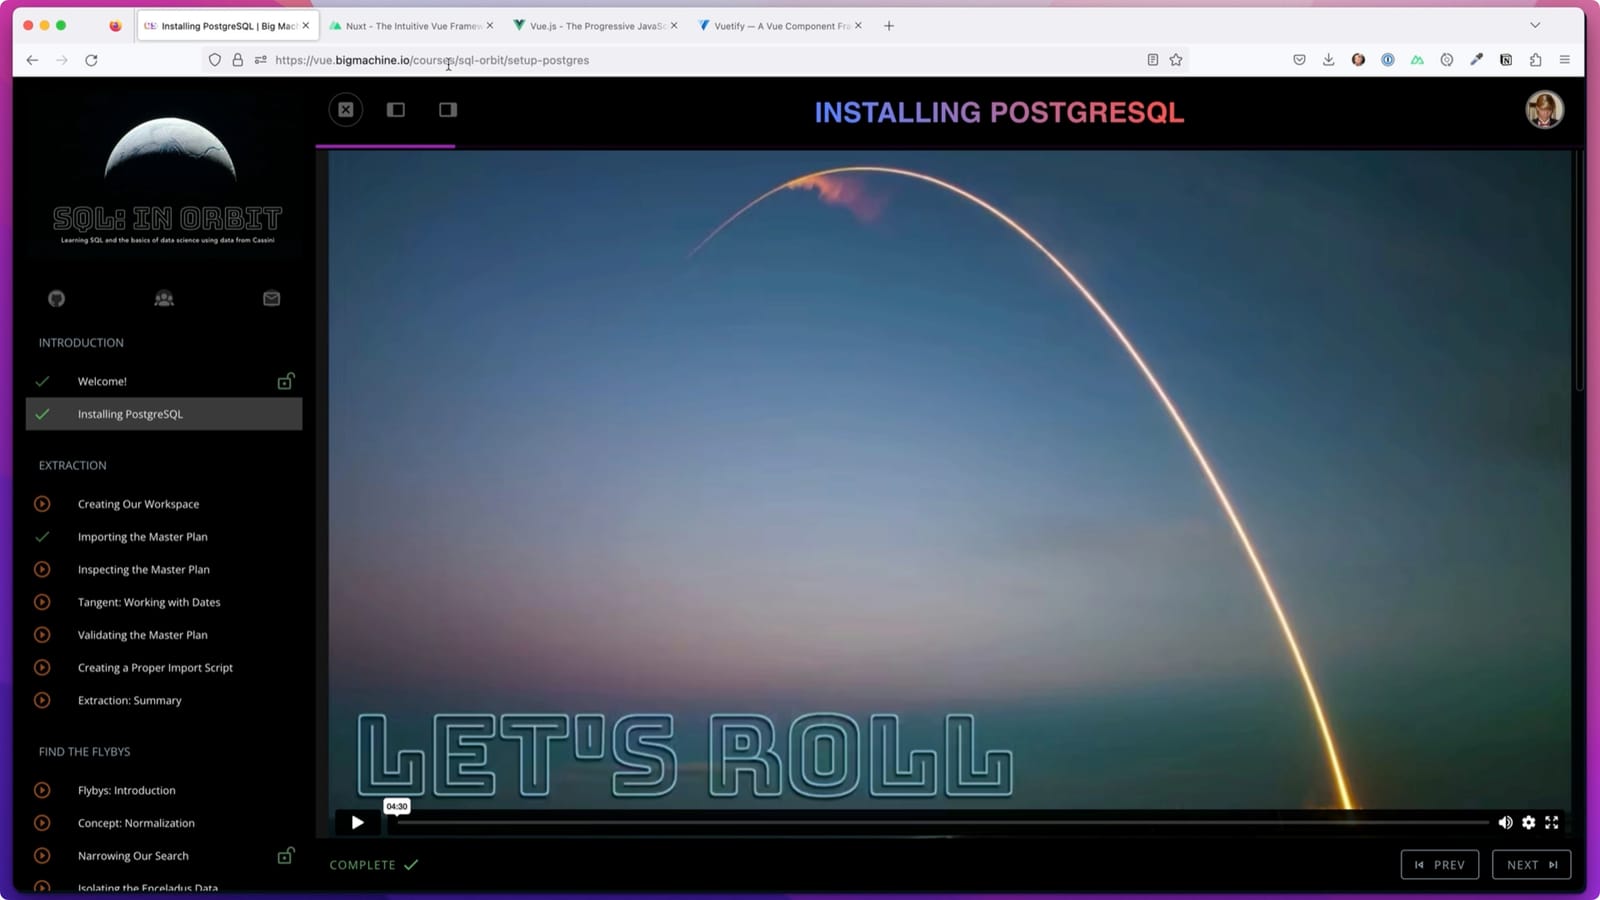
Task: Open the community people icon
Action: (x=164, y=299)
